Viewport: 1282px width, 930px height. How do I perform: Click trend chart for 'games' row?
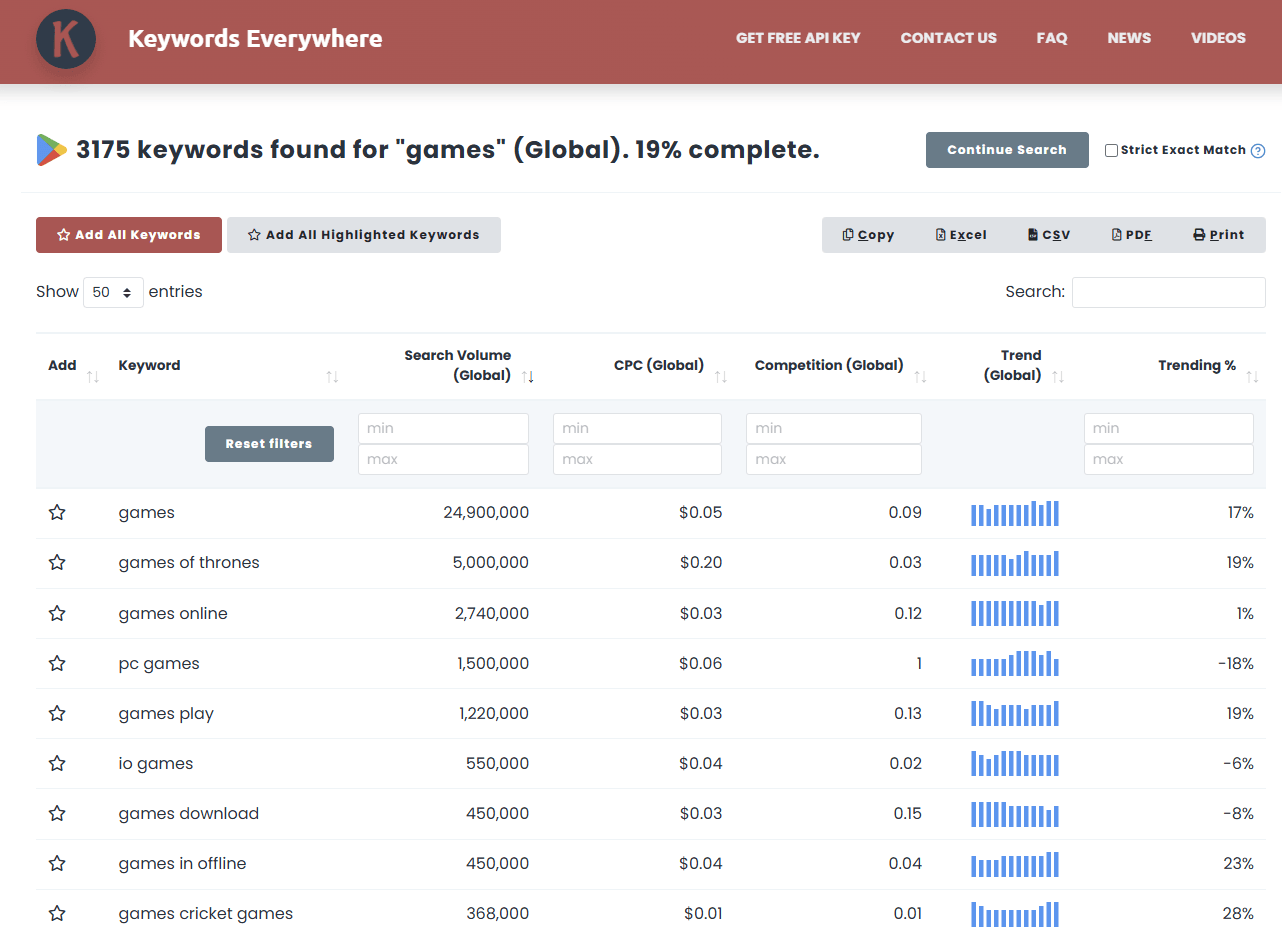tap(1015, 513)
